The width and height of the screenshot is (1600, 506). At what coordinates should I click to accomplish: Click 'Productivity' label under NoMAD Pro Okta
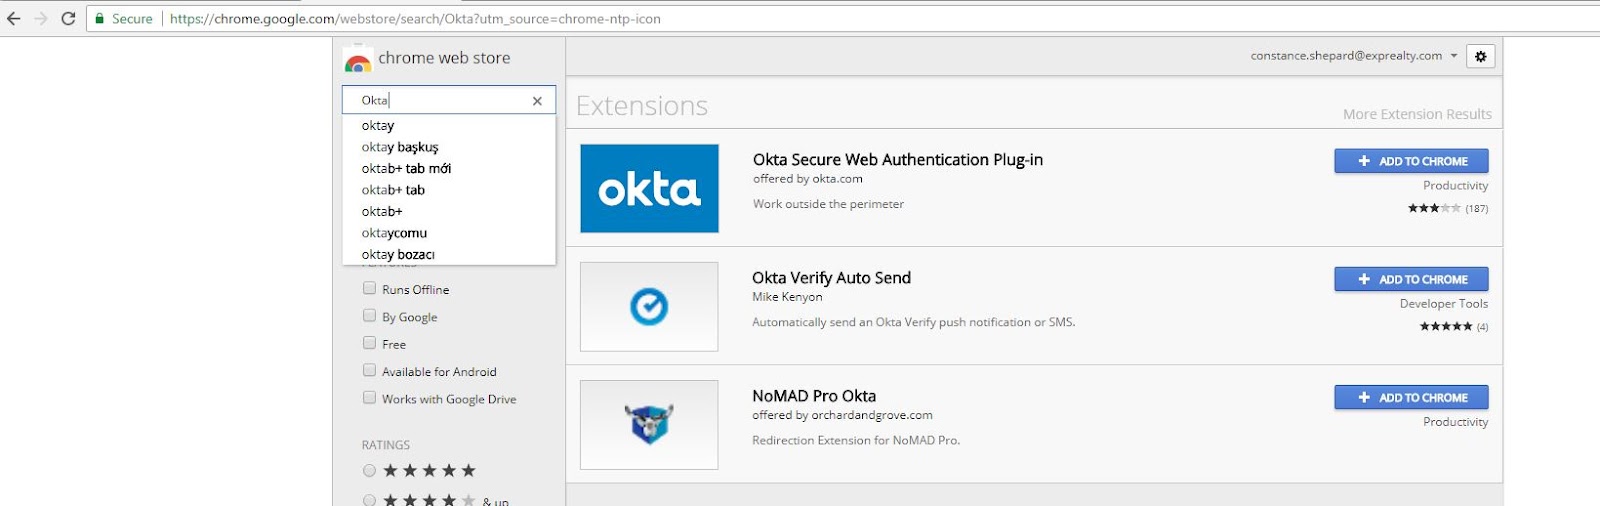click(1455, 422)
